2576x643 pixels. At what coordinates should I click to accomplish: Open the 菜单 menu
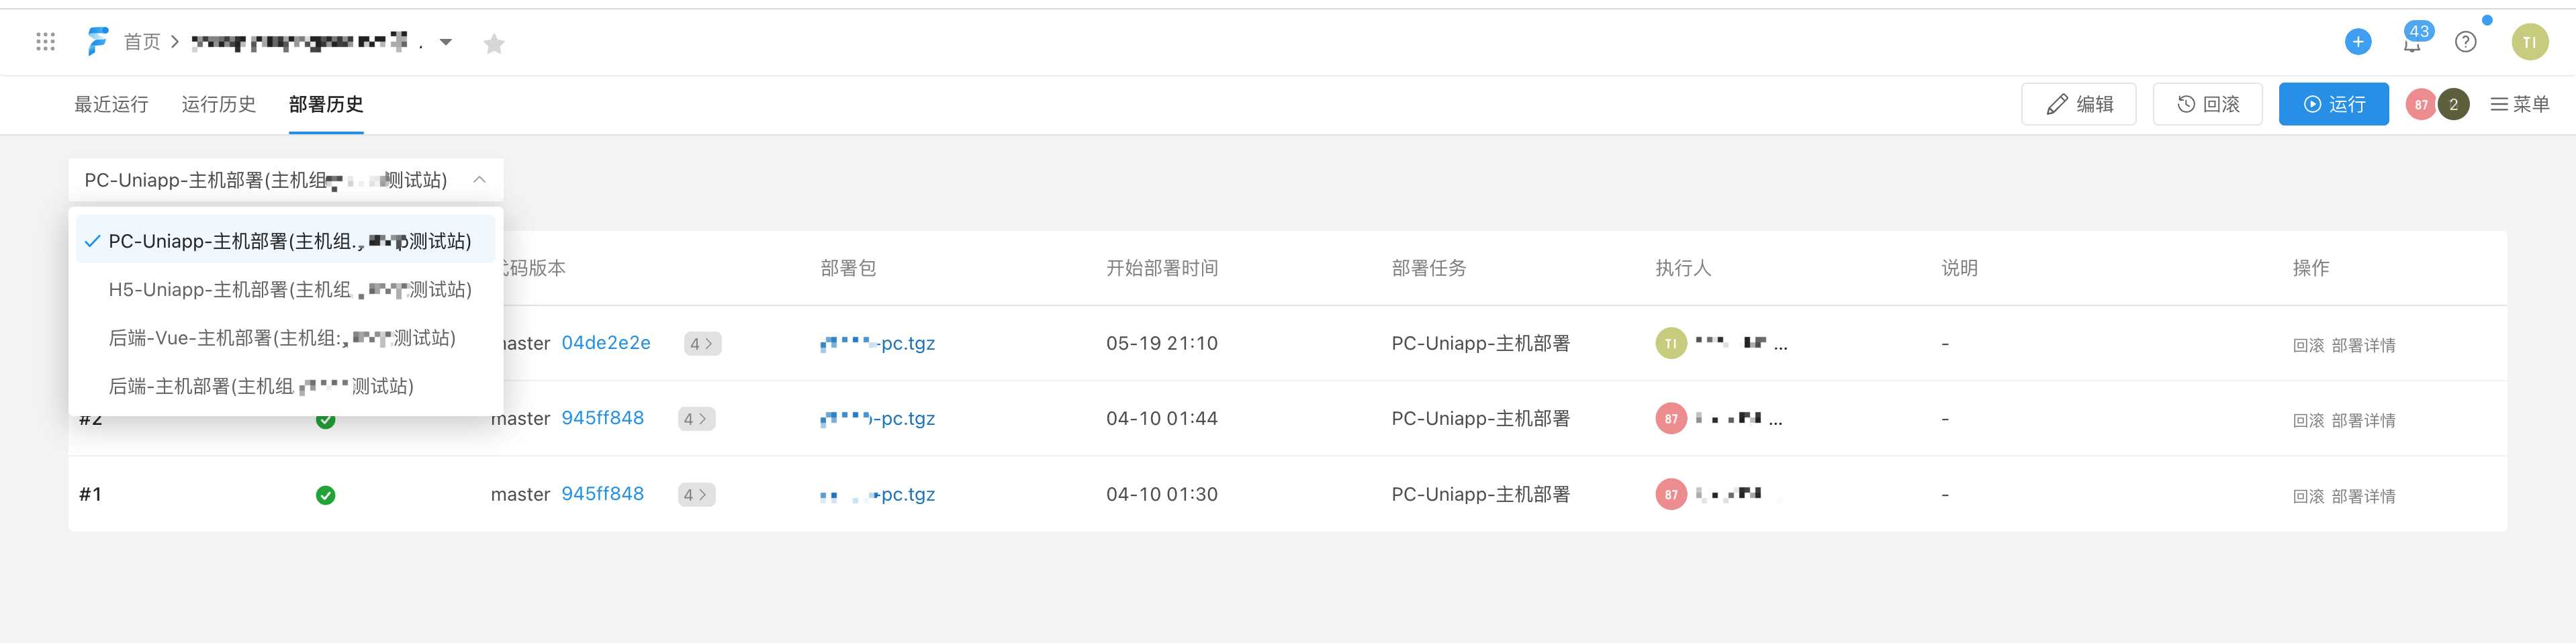coord(2519,103)
